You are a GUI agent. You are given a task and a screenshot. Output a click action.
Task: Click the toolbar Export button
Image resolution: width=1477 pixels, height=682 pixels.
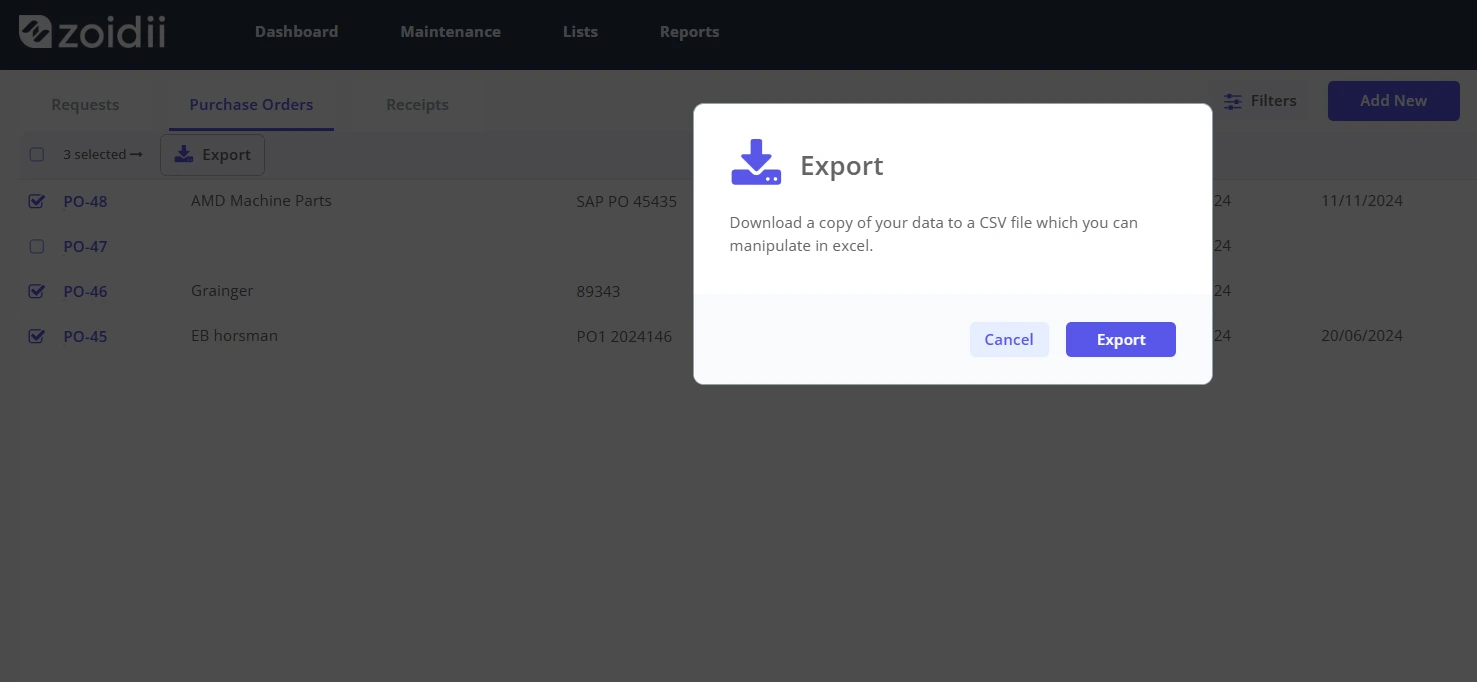click(x=212, y=155)
